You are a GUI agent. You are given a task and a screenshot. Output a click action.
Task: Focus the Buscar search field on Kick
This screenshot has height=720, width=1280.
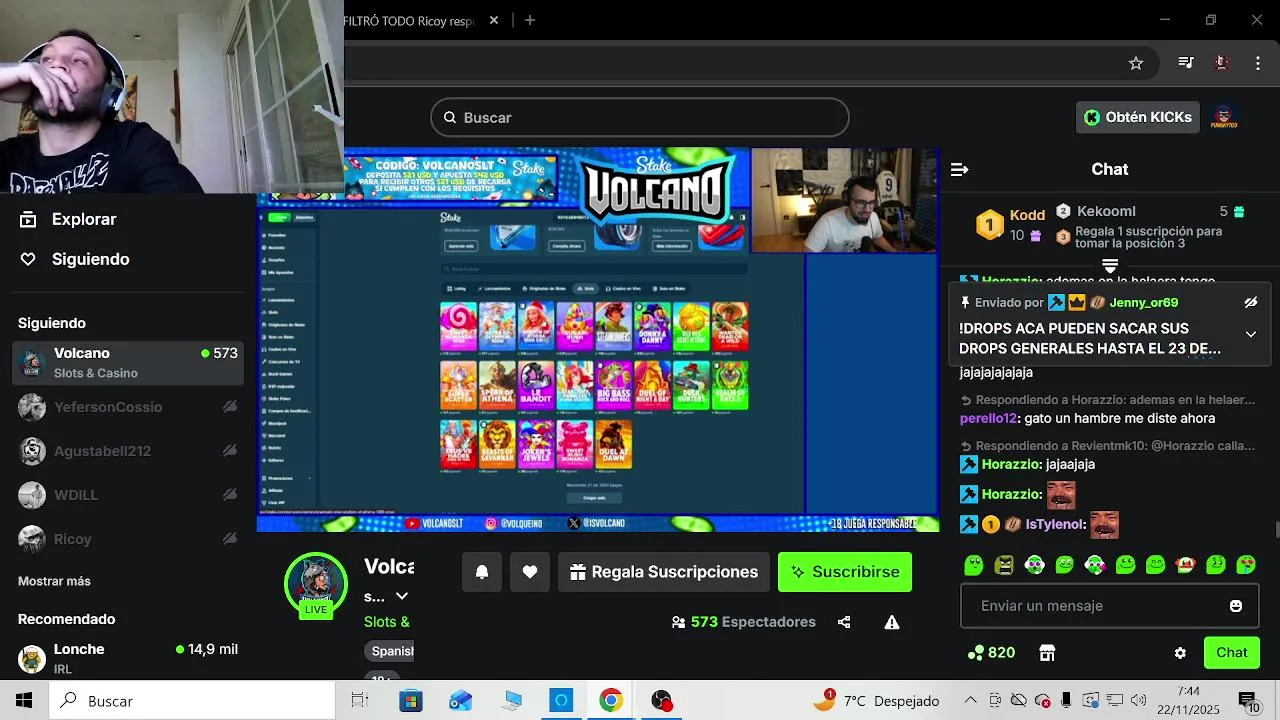640,118
